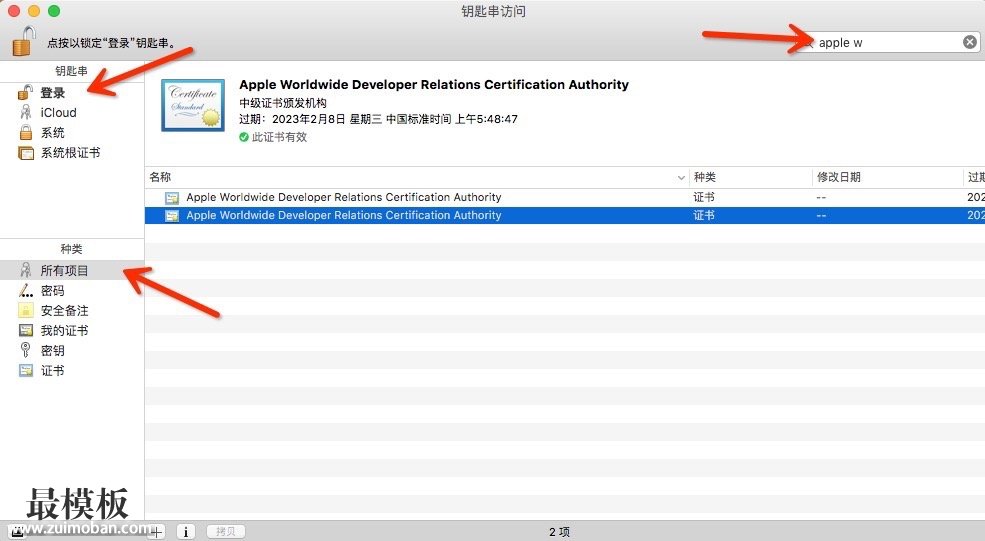Click the '--' modified-date cell of highlighted row
The height and width of the screenshot is (541, 985).
click(821, 216)
